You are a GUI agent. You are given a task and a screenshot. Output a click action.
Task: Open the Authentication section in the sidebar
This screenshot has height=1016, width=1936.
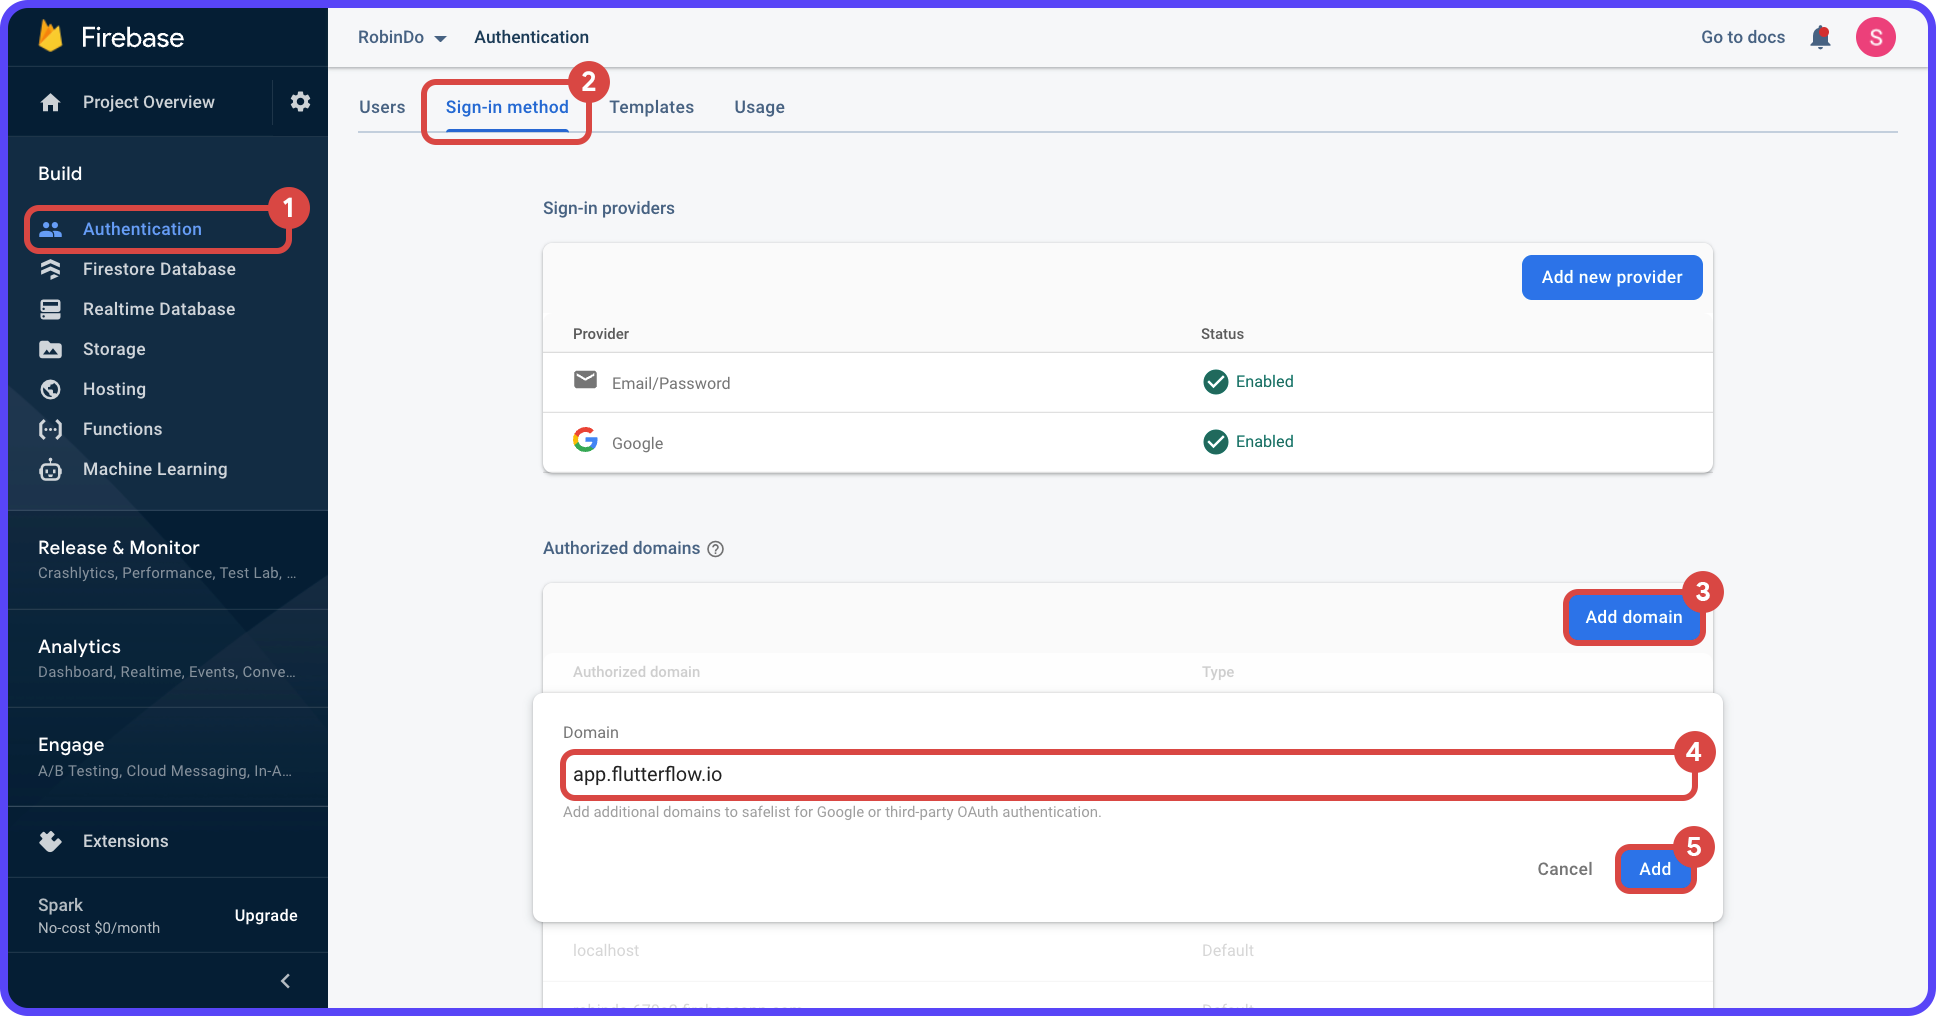coord(141,228)
